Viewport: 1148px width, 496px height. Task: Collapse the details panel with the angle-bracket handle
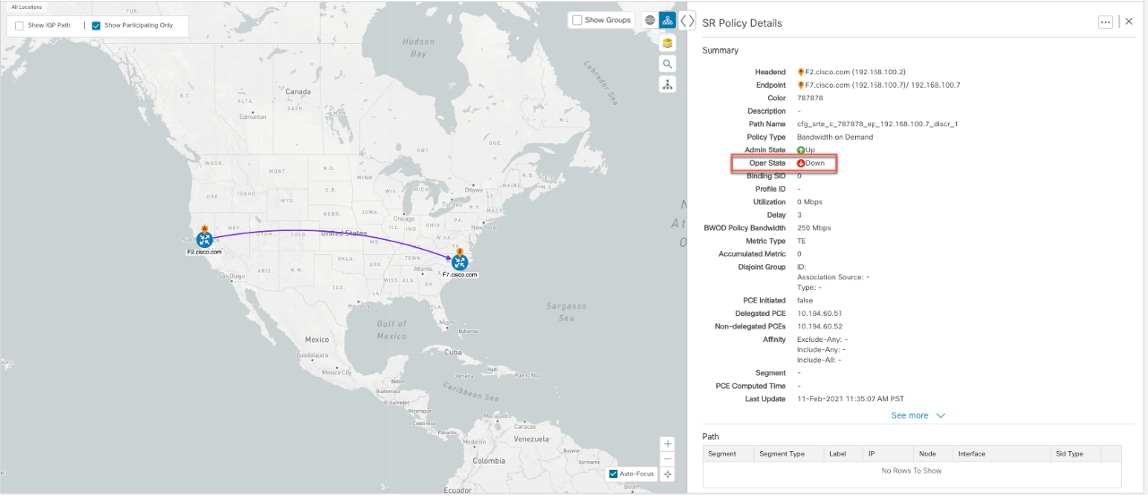[687, 20]
